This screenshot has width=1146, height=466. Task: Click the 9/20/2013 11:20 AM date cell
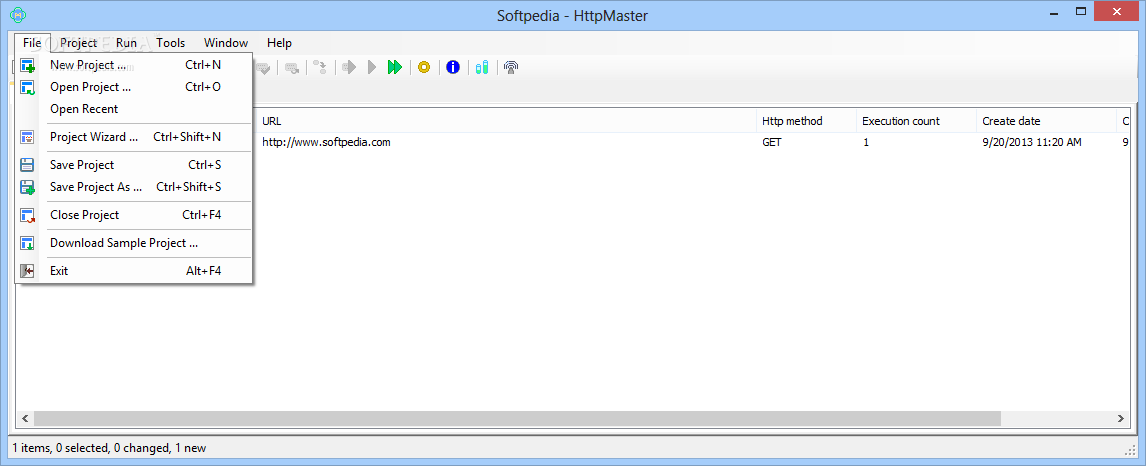tap(1032, 142)
